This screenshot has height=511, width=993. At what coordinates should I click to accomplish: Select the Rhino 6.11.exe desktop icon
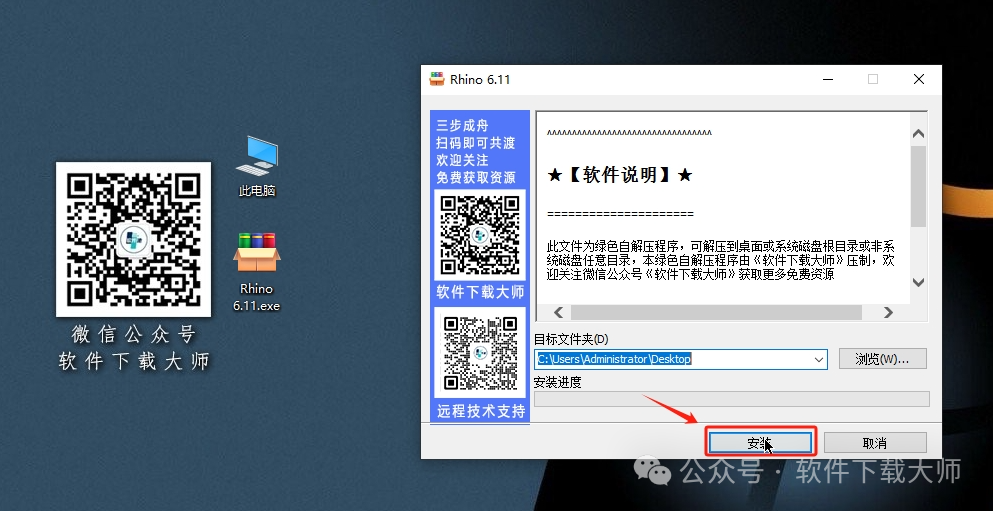pyautogui.click(x=256, y=272)
